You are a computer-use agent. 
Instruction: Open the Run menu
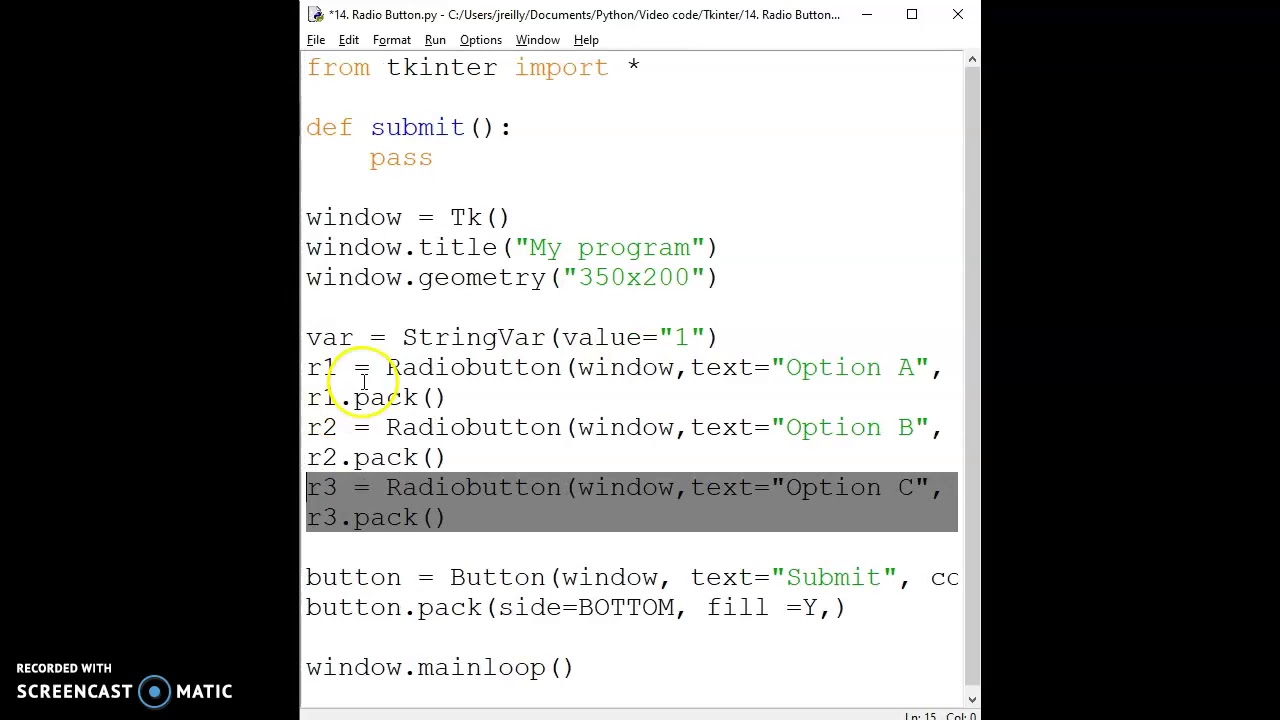[435, 40]
